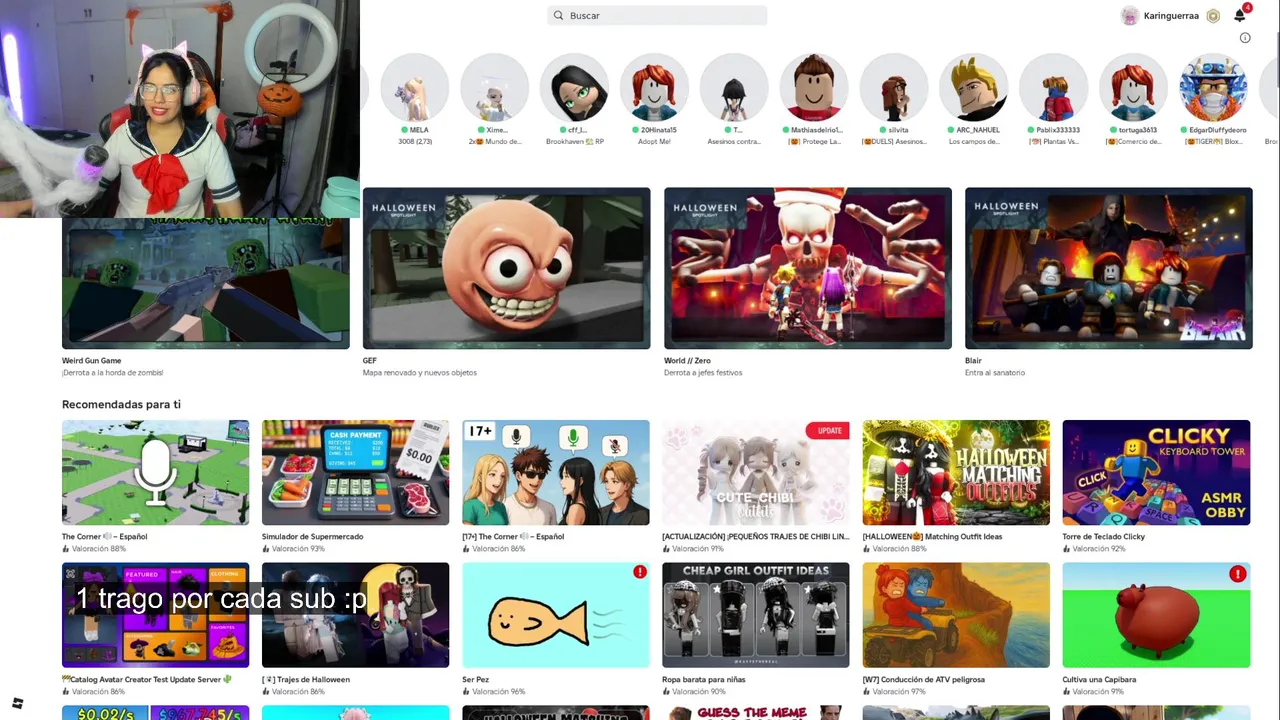Screen dimensions: 1280x720
Task: Click the World // Zero title
Action: click(687, 360)
